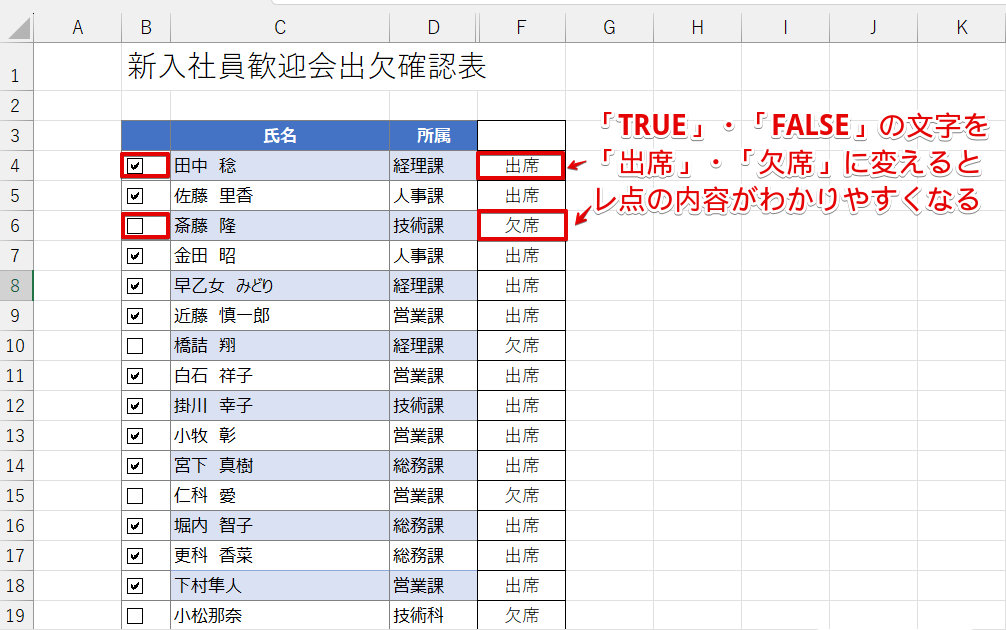Select column J header
The height and width of the screenshot is (630, 1006).
click(873, 28)
